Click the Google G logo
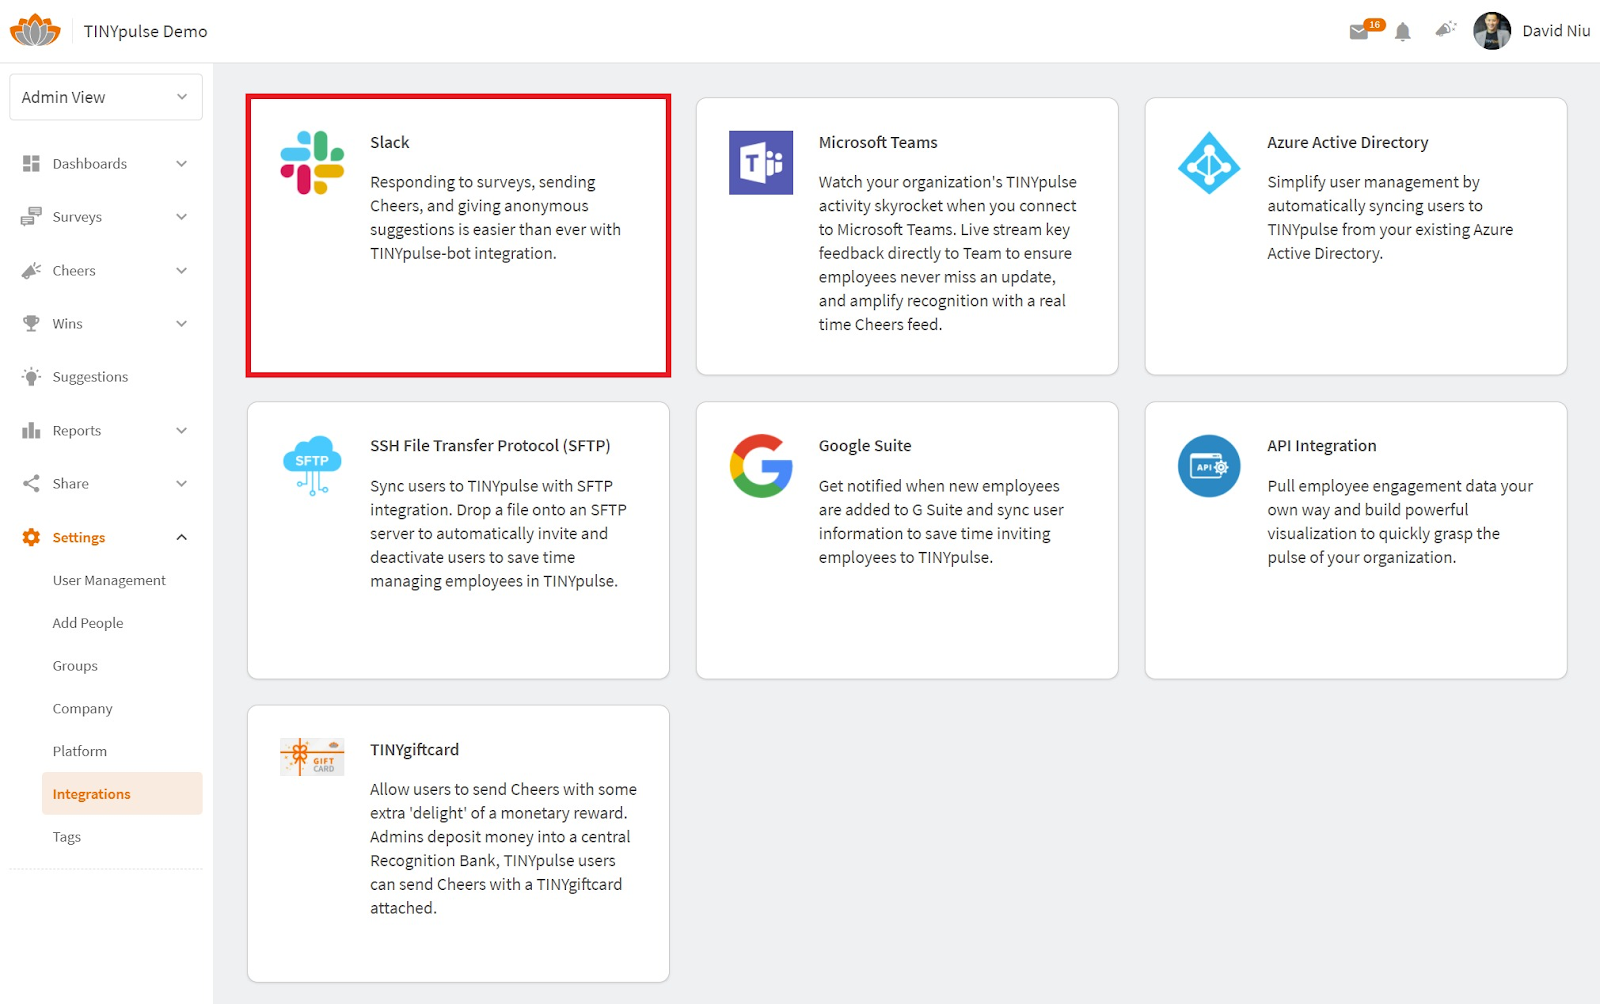 click(x=761, y=466)
